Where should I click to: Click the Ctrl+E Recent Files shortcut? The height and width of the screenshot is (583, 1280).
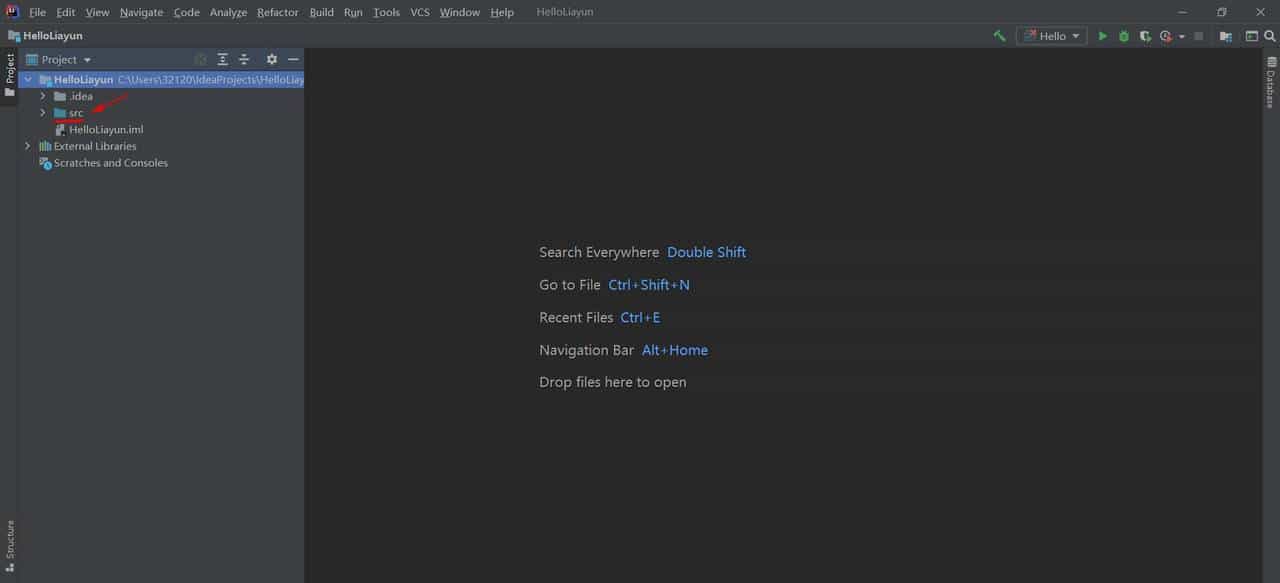click(x=640, y=317)
